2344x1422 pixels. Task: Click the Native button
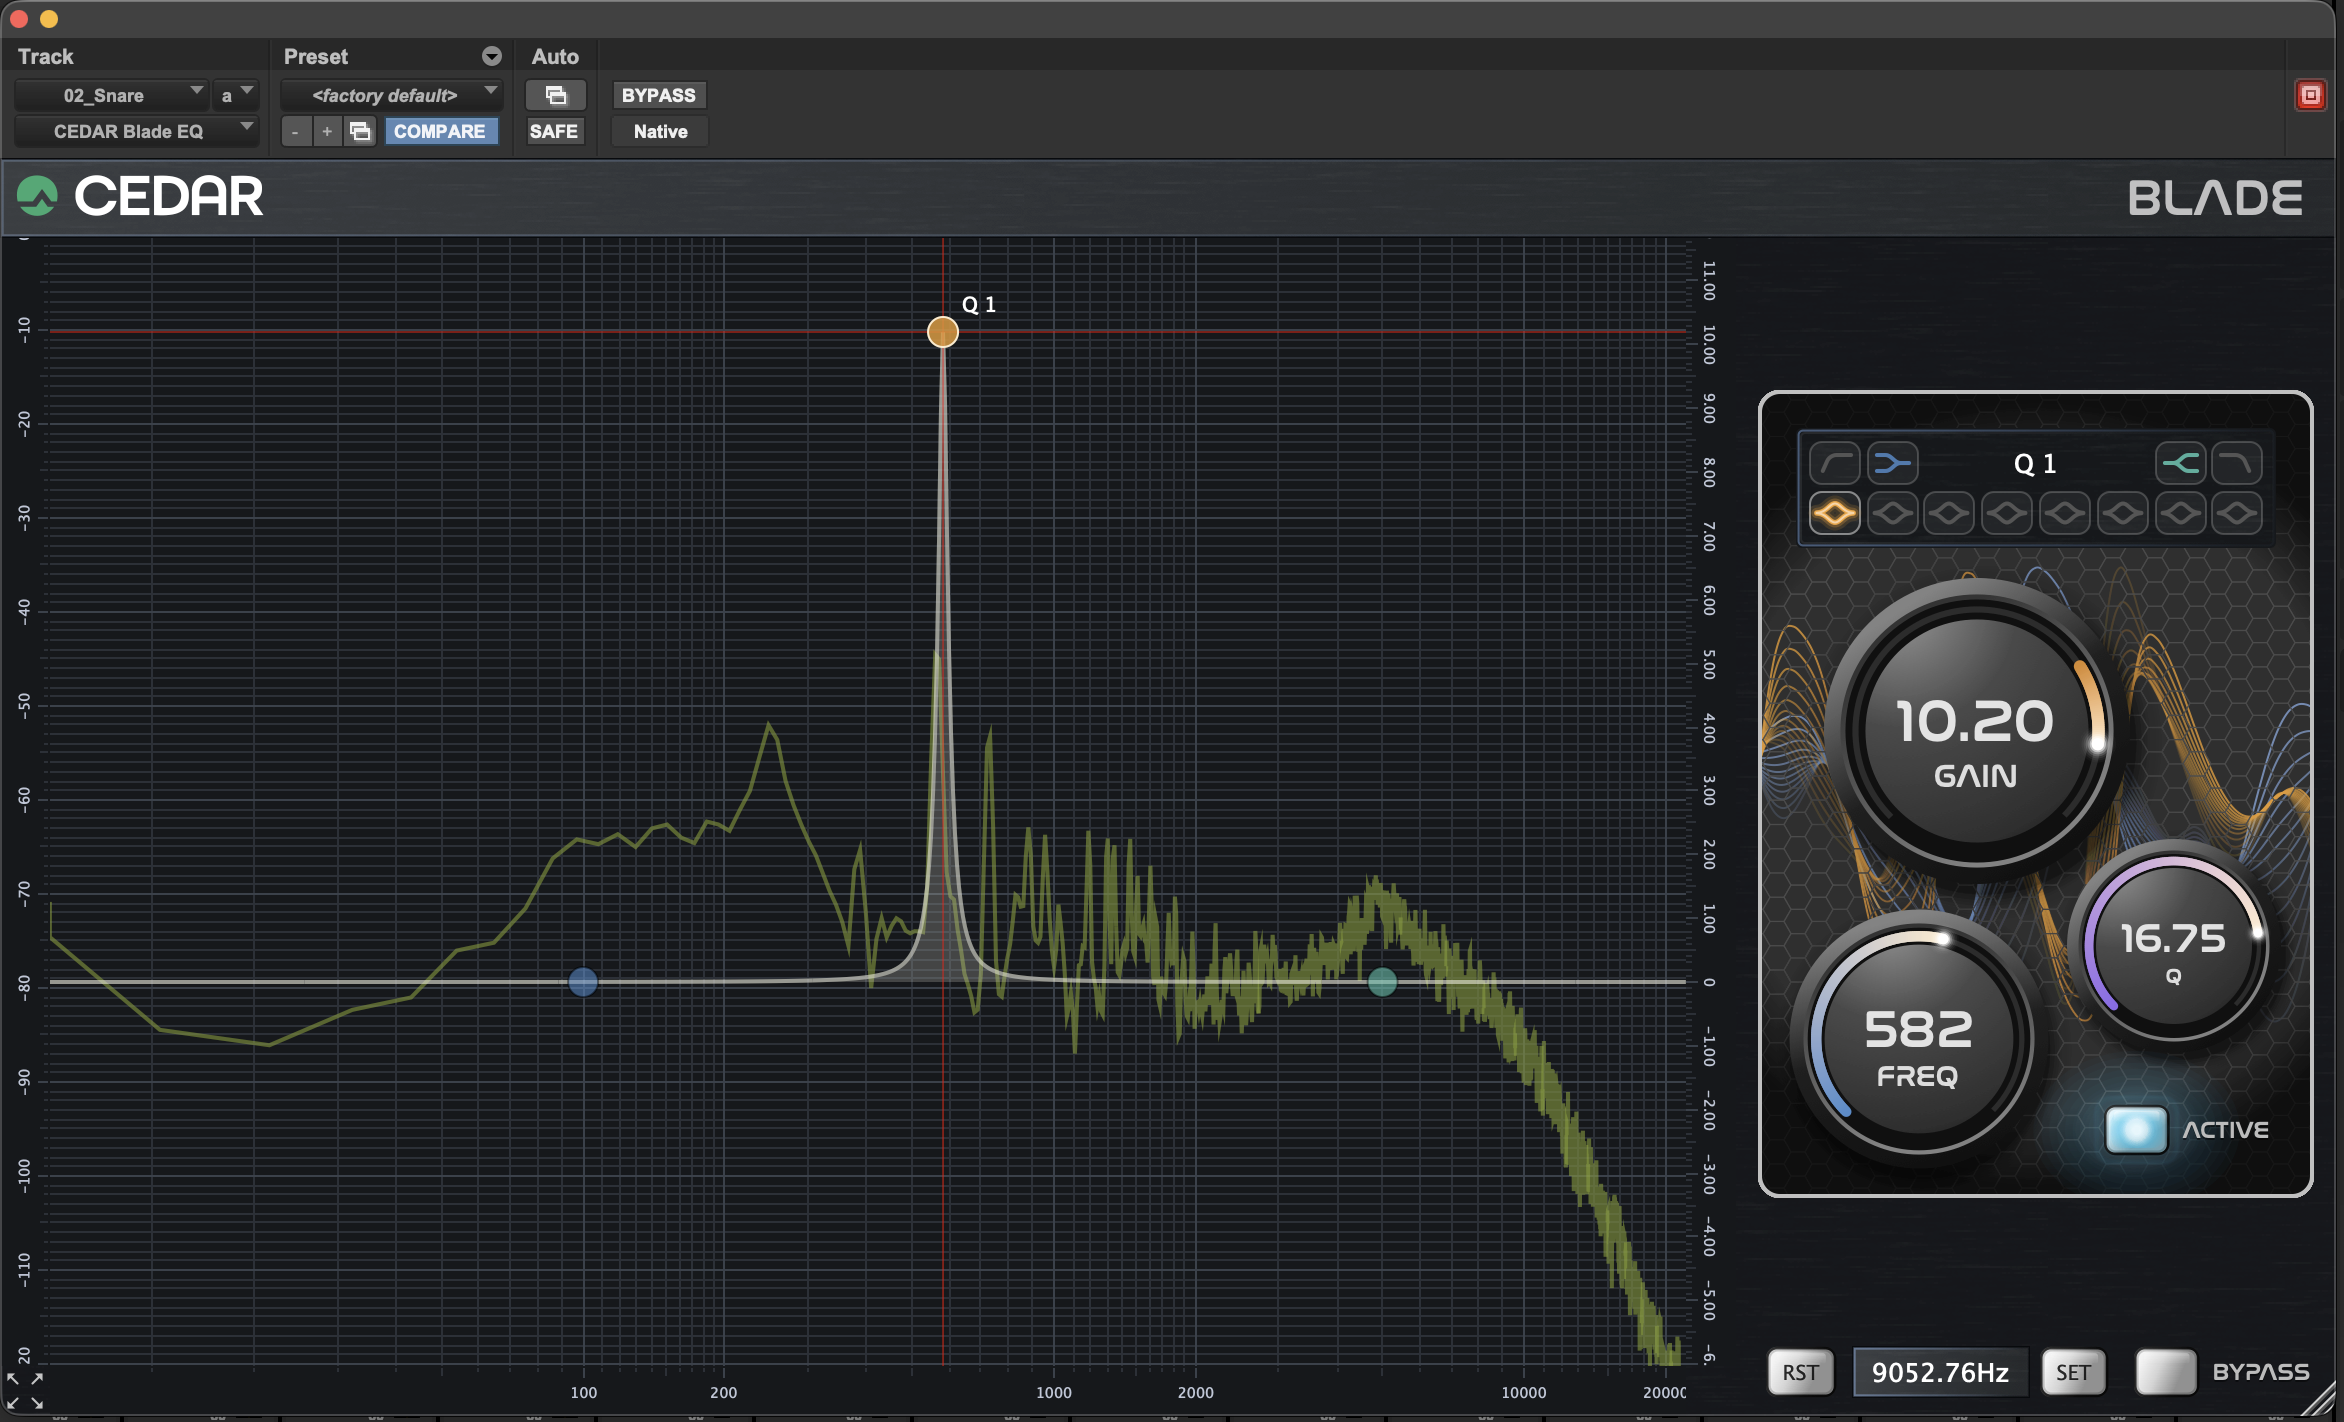point(660,131)
